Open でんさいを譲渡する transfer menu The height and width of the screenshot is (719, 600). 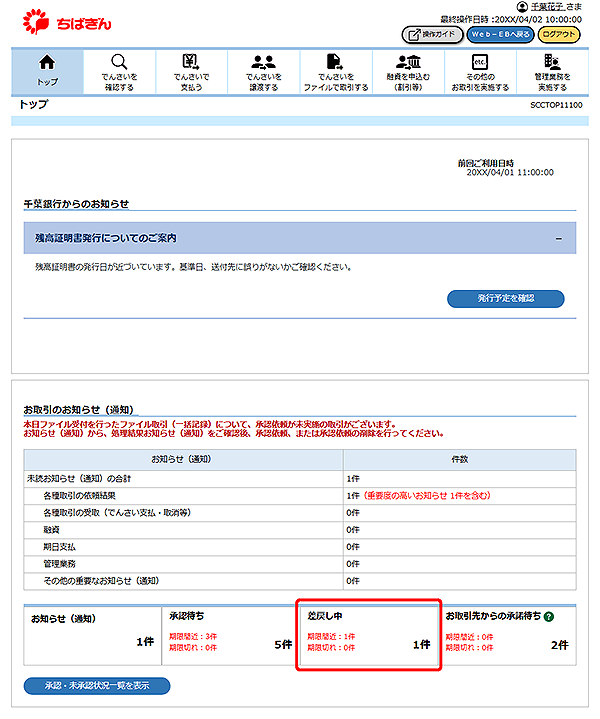[x=264, y=70]
